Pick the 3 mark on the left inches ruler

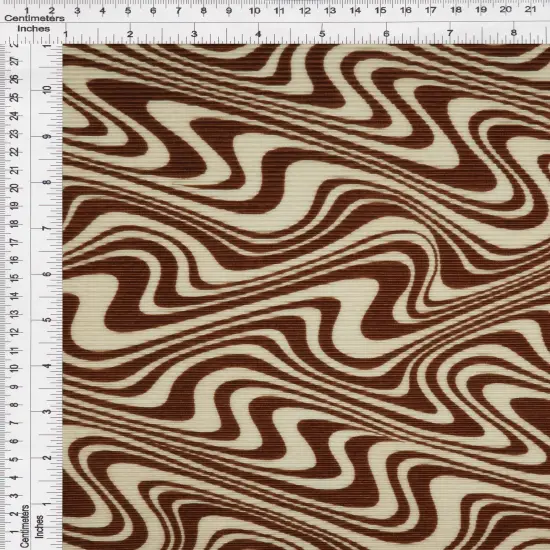click(x=47, y=411)
